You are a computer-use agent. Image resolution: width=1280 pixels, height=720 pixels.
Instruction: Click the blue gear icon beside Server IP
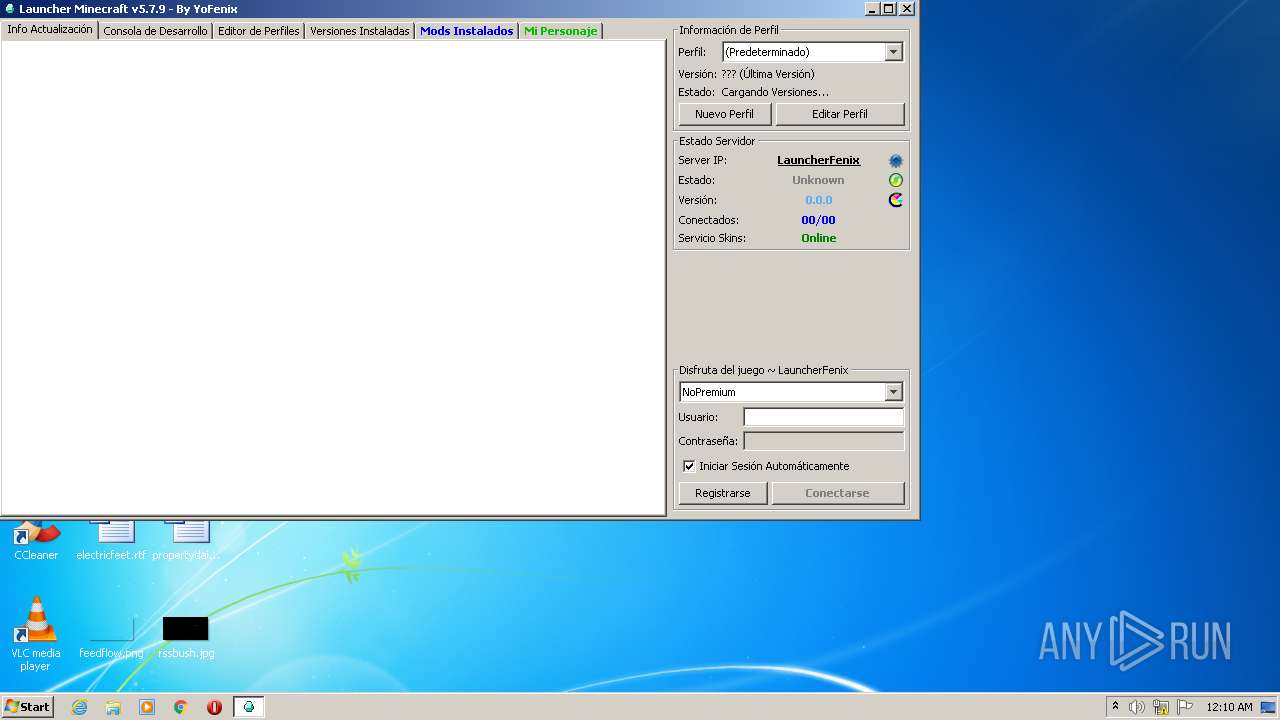pos(896,161)
